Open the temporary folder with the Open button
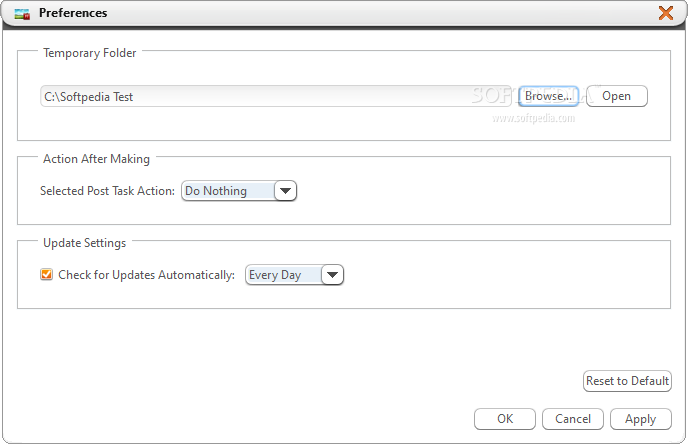The image size is (688, 444). pyautogui.click(x=616, y=96)
